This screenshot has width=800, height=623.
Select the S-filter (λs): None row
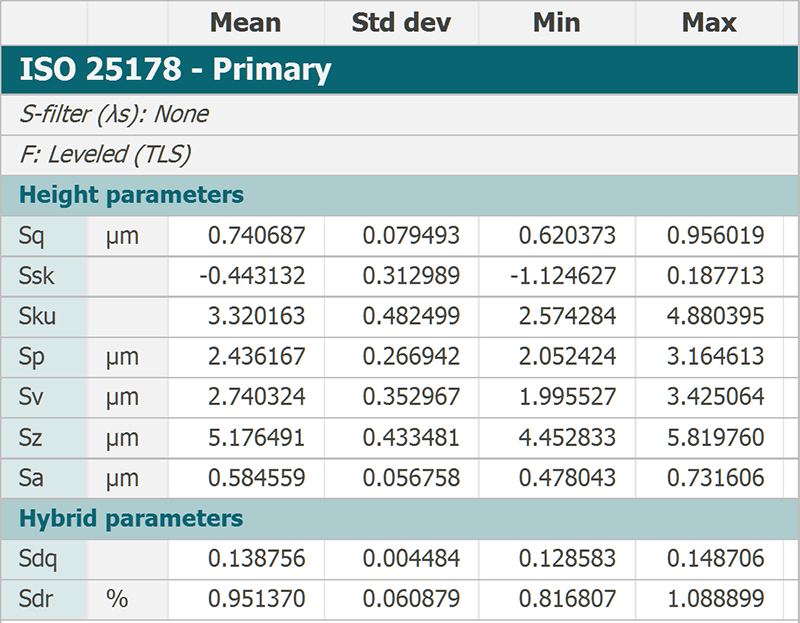[x=399, y=114]
